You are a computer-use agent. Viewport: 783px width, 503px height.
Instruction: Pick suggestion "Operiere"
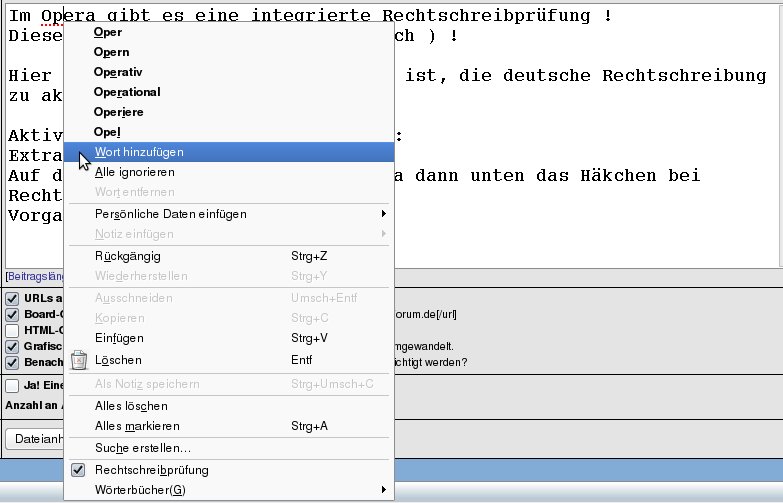tap(229, 112)
